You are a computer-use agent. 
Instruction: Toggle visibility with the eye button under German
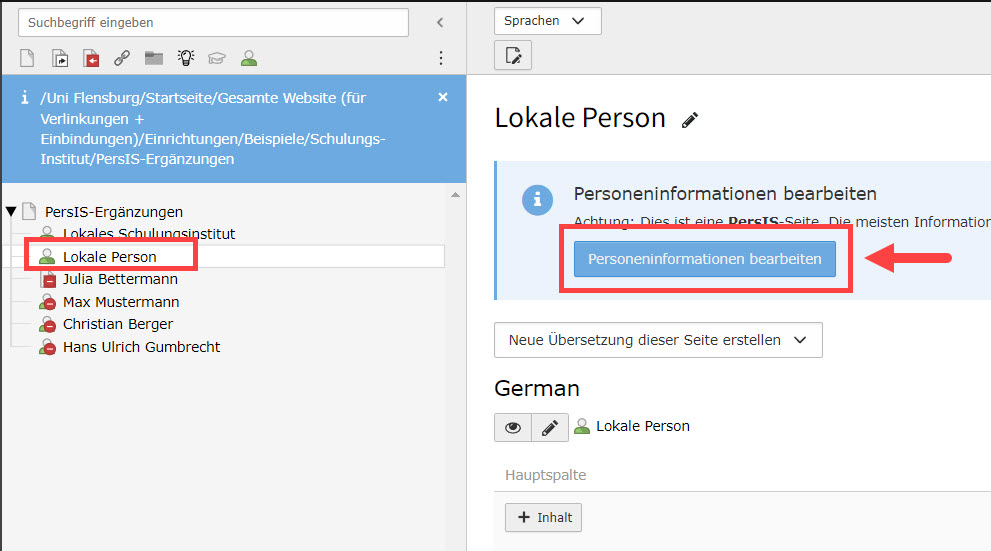point(513,427)
